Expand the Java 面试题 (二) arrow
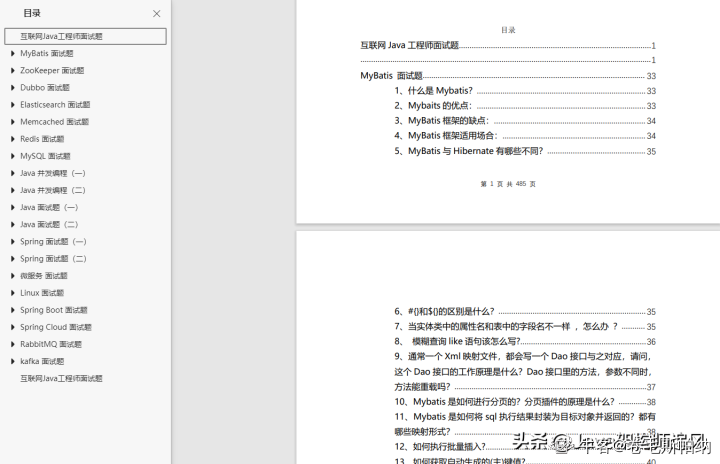Screen dimensions: 720x464 pyautogui.click(x=13, y=225)
